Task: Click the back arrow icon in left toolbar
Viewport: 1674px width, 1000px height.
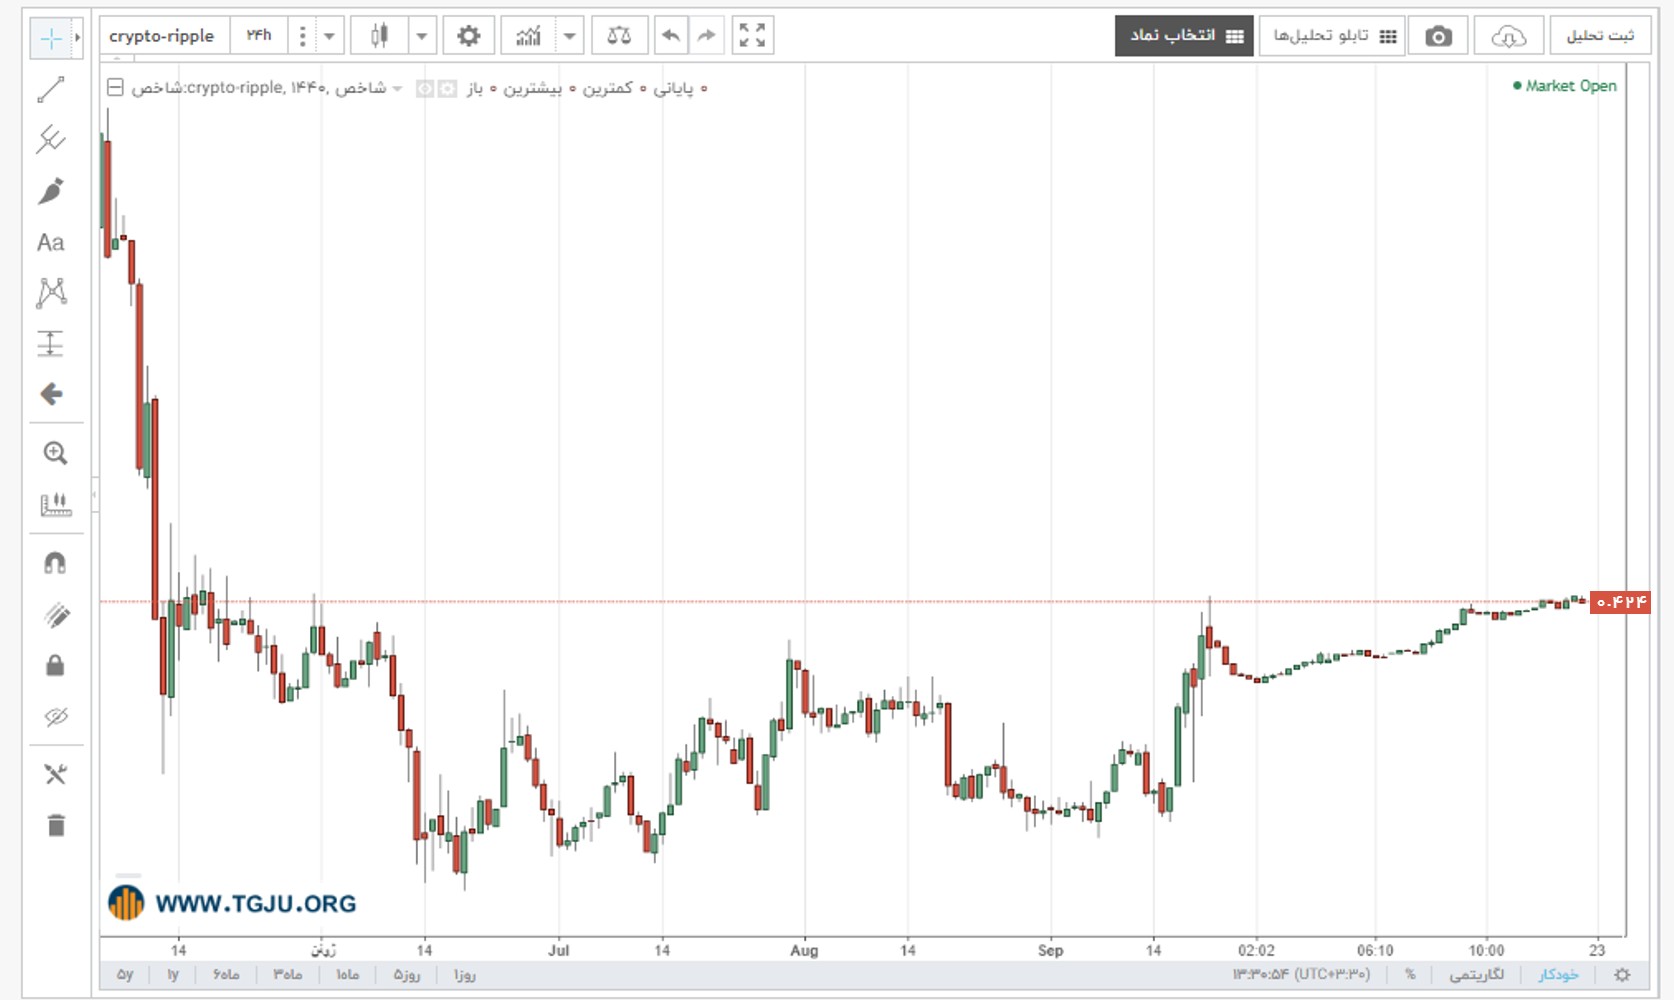Action: (x=51, y=394)
